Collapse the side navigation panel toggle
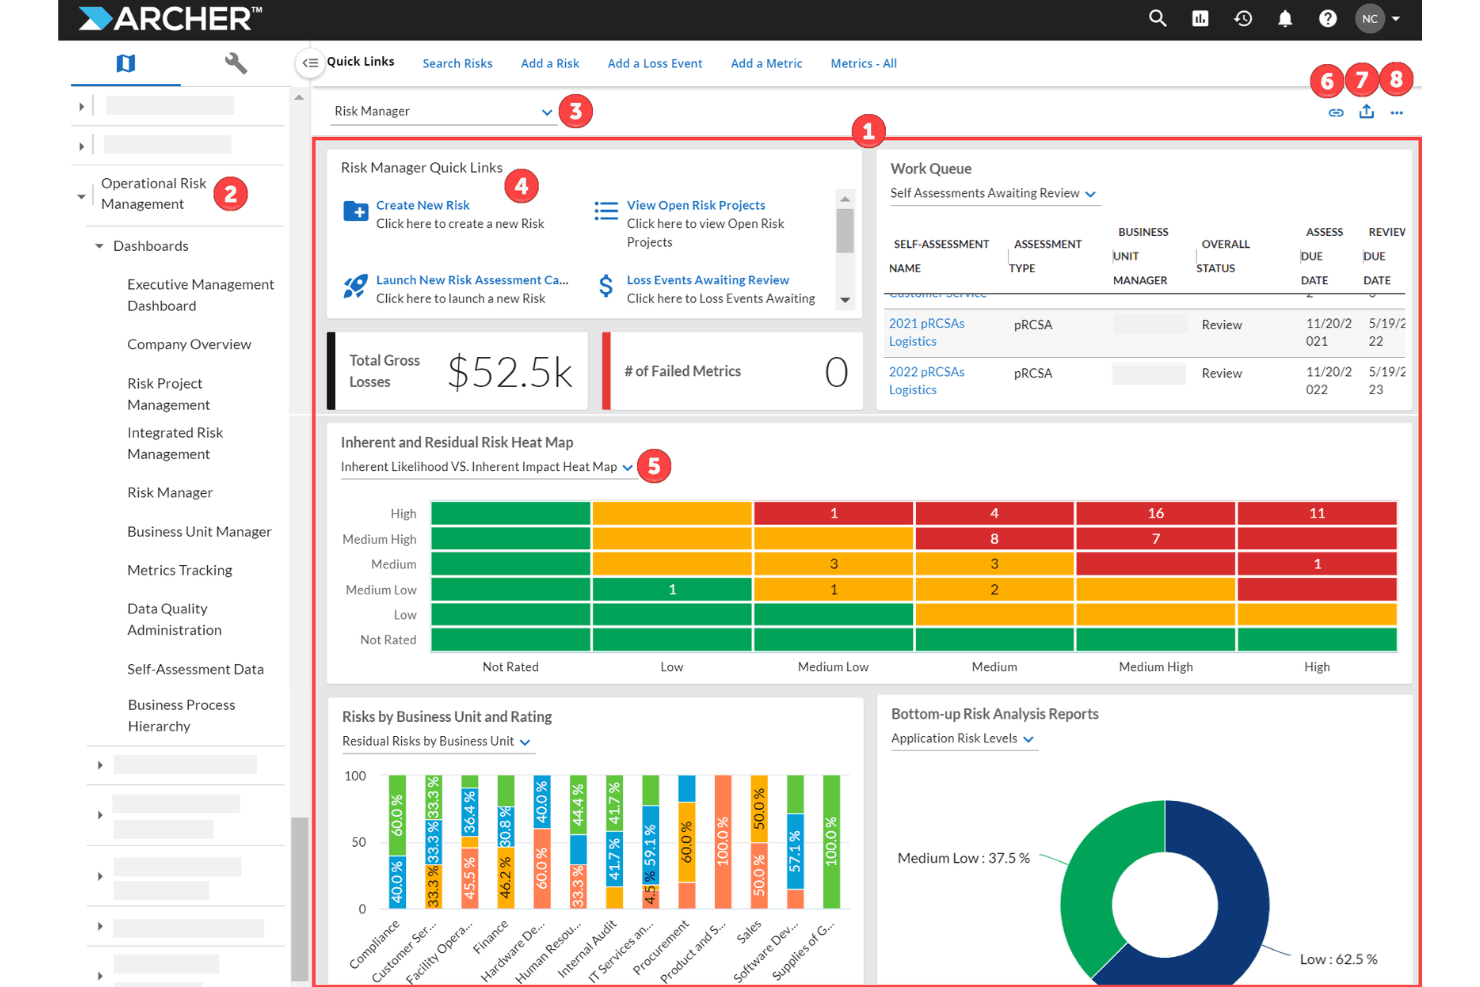The width and height of the screenshot is (1480, 987). pos(310,63)
